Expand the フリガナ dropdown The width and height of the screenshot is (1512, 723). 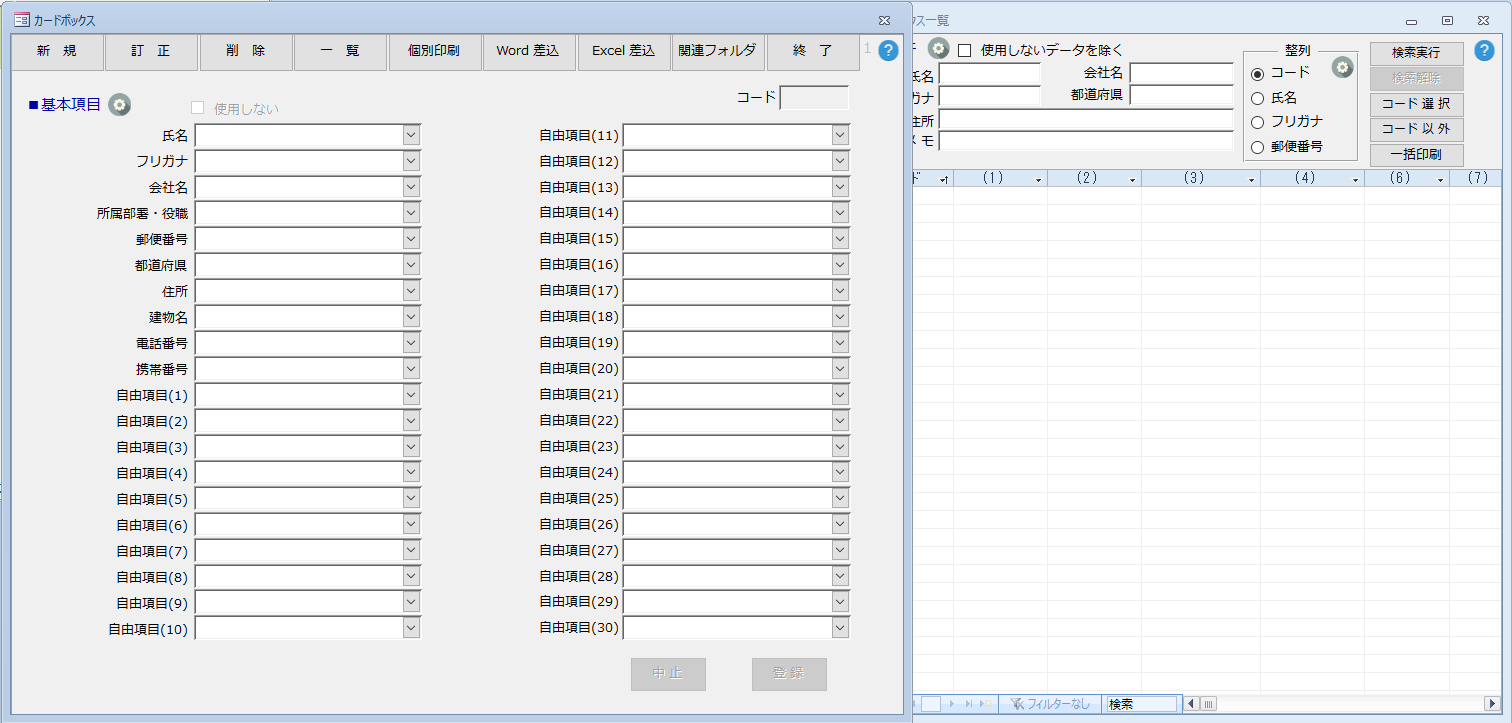point(411,161)
